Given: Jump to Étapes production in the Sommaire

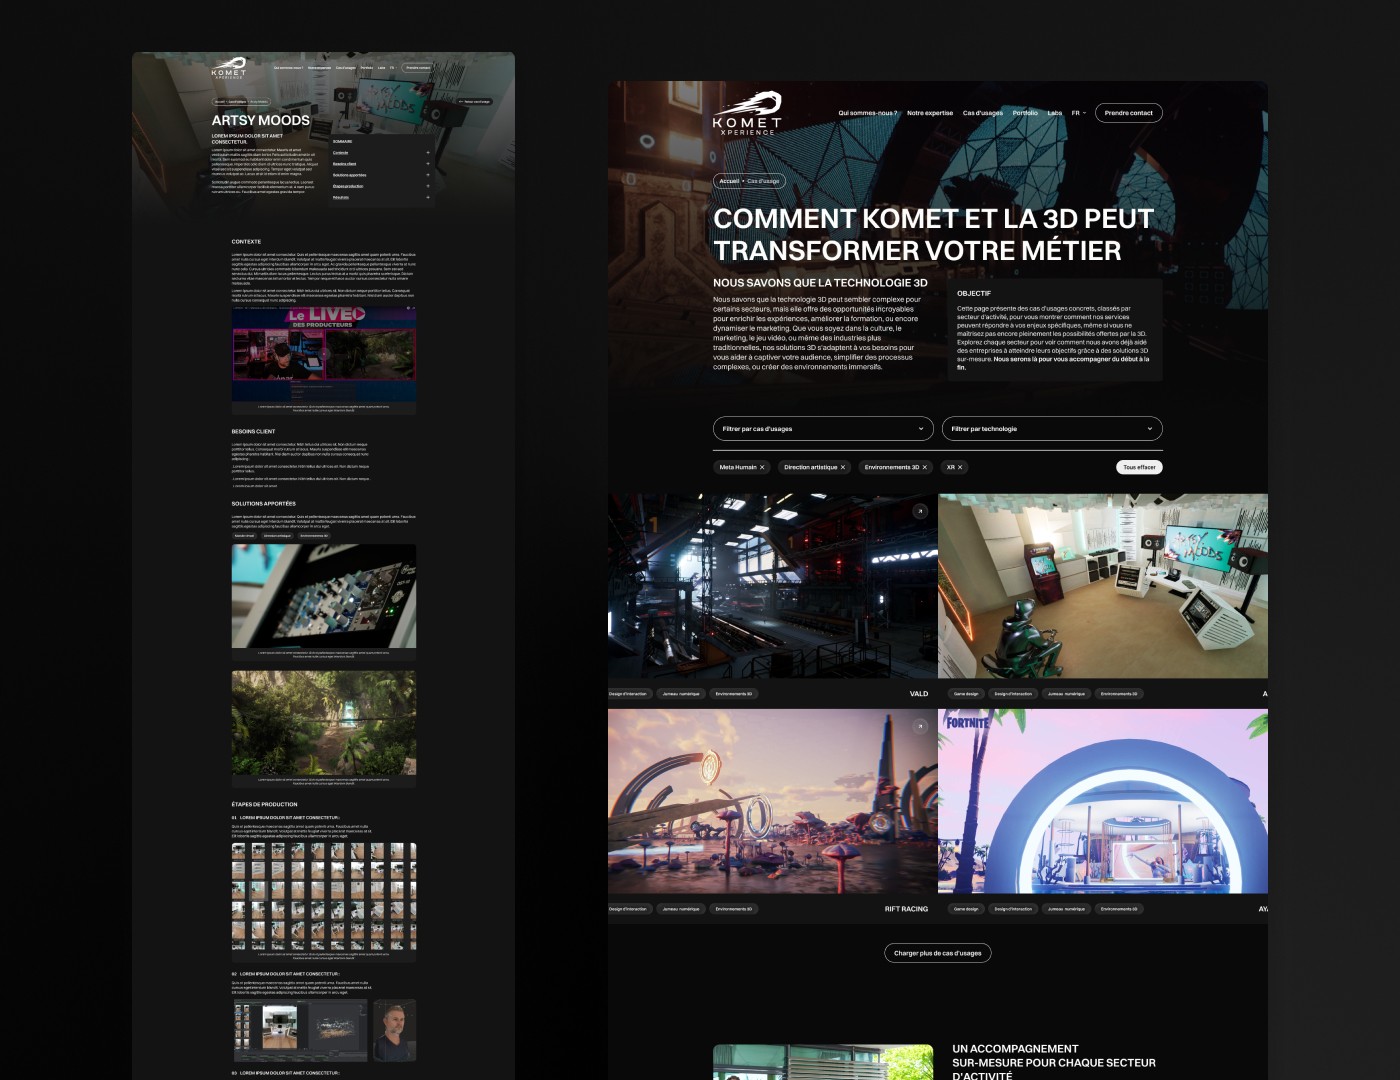Looking at the screenshot, I should (348, 186).
